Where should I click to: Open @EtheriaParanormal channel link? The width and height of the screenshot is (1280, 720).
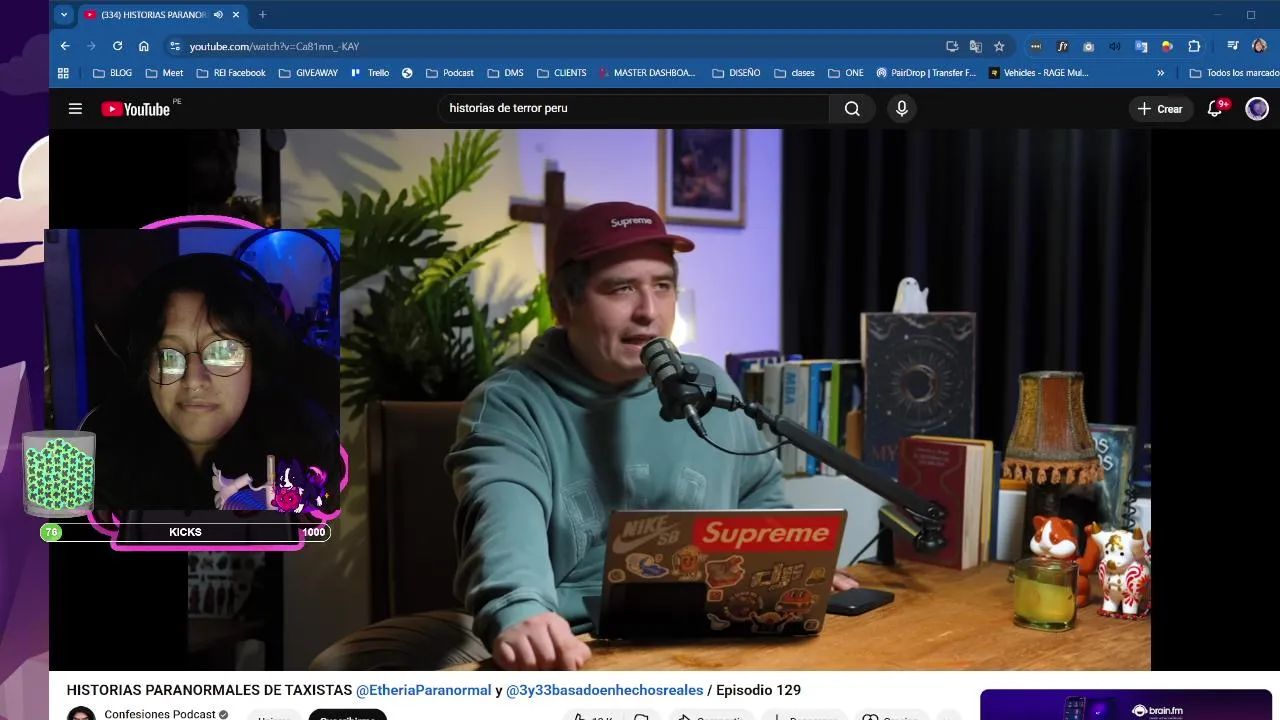pos(424,690)
